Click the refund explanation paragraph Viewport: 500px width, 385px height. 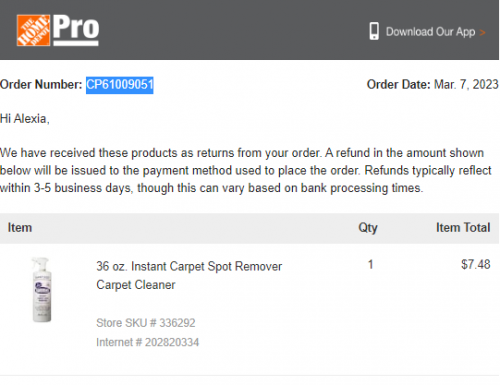[x=246, y=171]
